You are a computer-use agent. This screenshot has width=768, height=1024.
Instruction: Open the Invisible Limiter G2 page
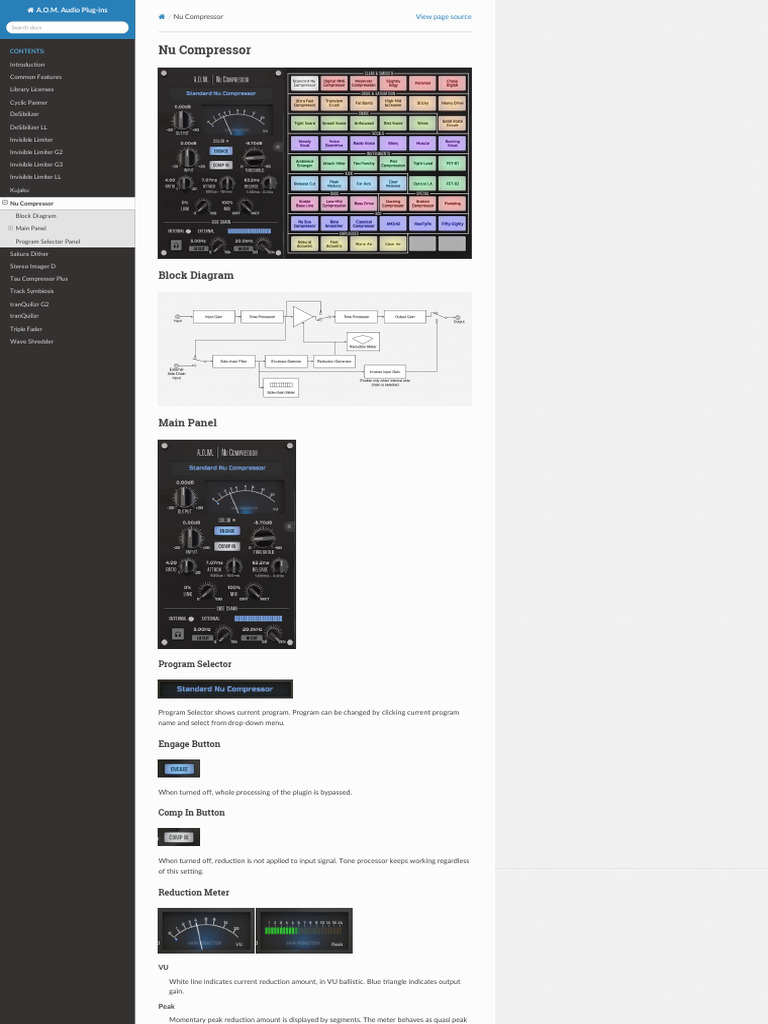point(37,152)
